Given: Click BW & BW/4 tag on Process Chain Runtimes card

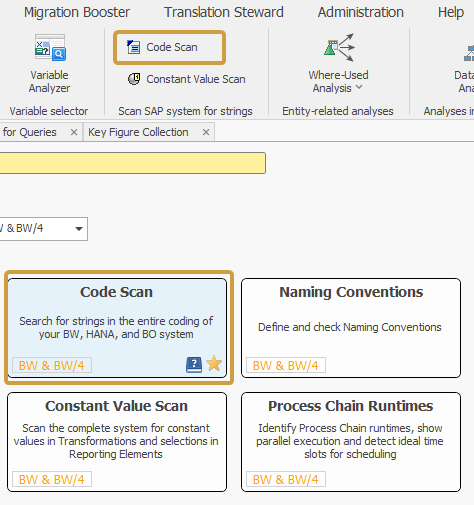Looking at the screenshot, I should (x=286, y=479).
